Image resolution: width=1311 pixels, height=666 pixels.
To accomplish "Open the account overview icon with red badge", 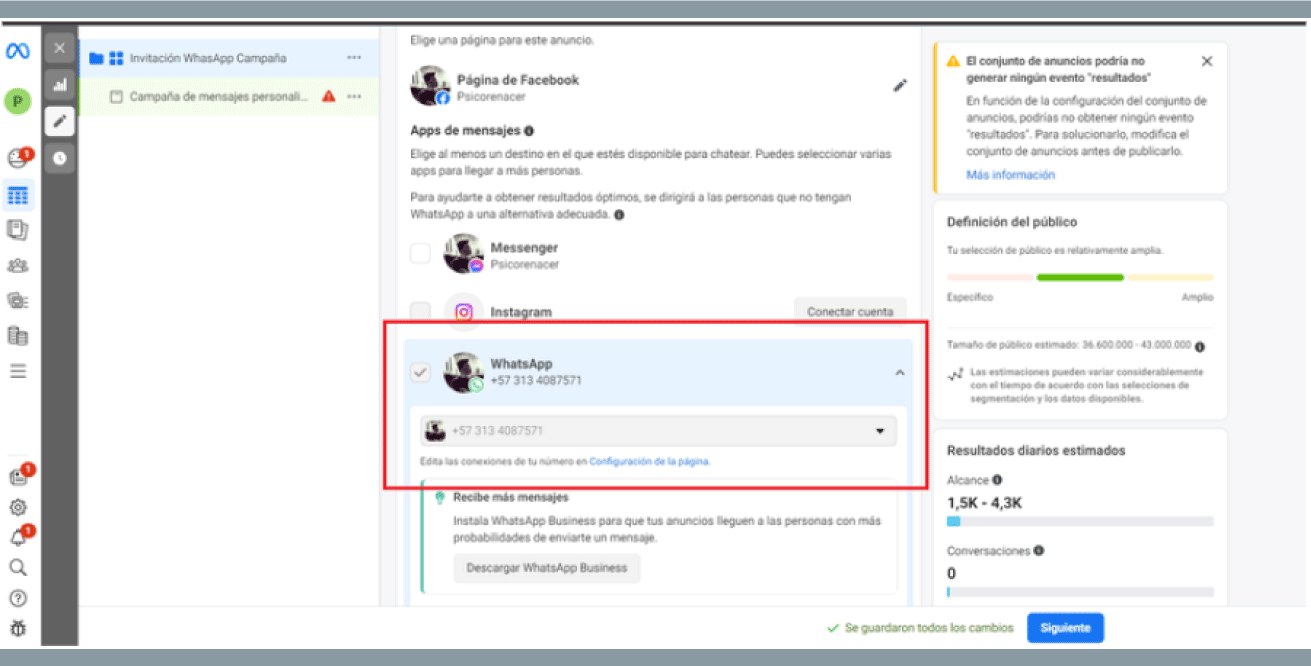I will pos(18,158).
